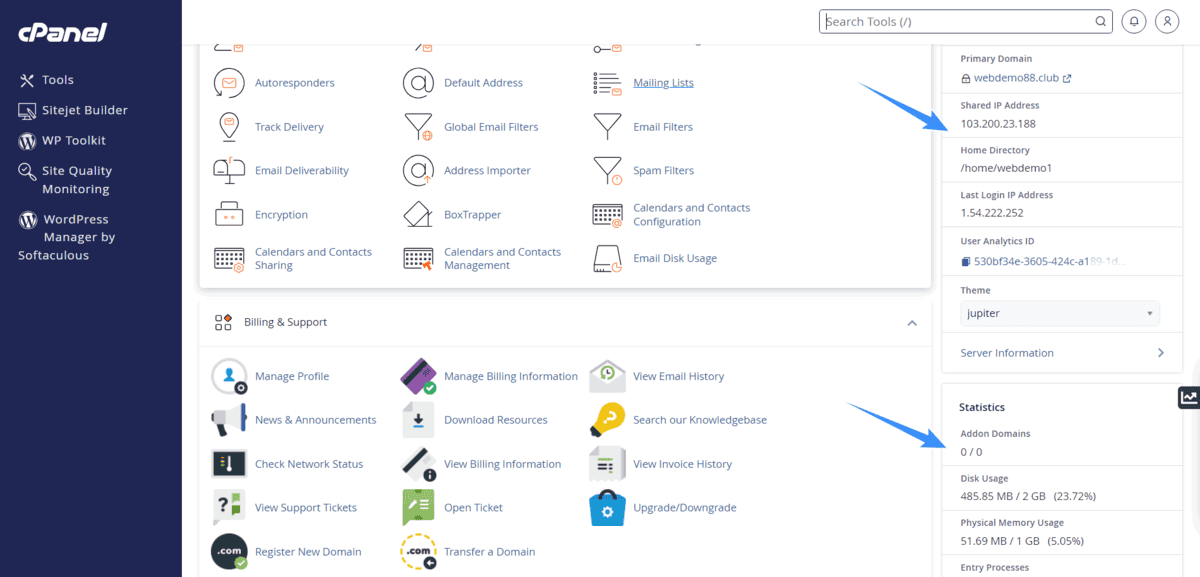The height and width of the screenshot is (577, 1200).
Task: Click the Calendars and Contacts Management icon
Action: pyautogui.click(x=418, y=259)
